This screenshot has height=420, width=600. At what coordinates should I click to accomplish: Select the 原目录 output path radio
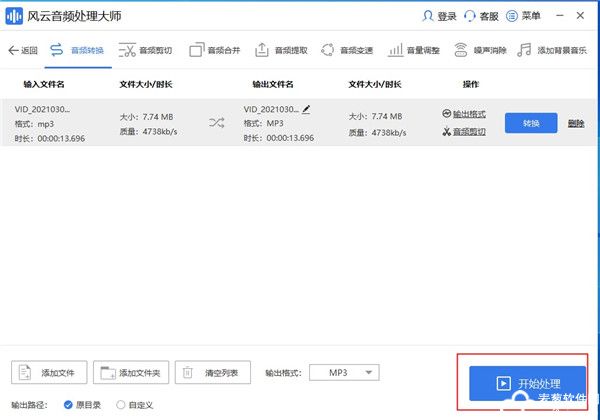click(x=68, y=405)
